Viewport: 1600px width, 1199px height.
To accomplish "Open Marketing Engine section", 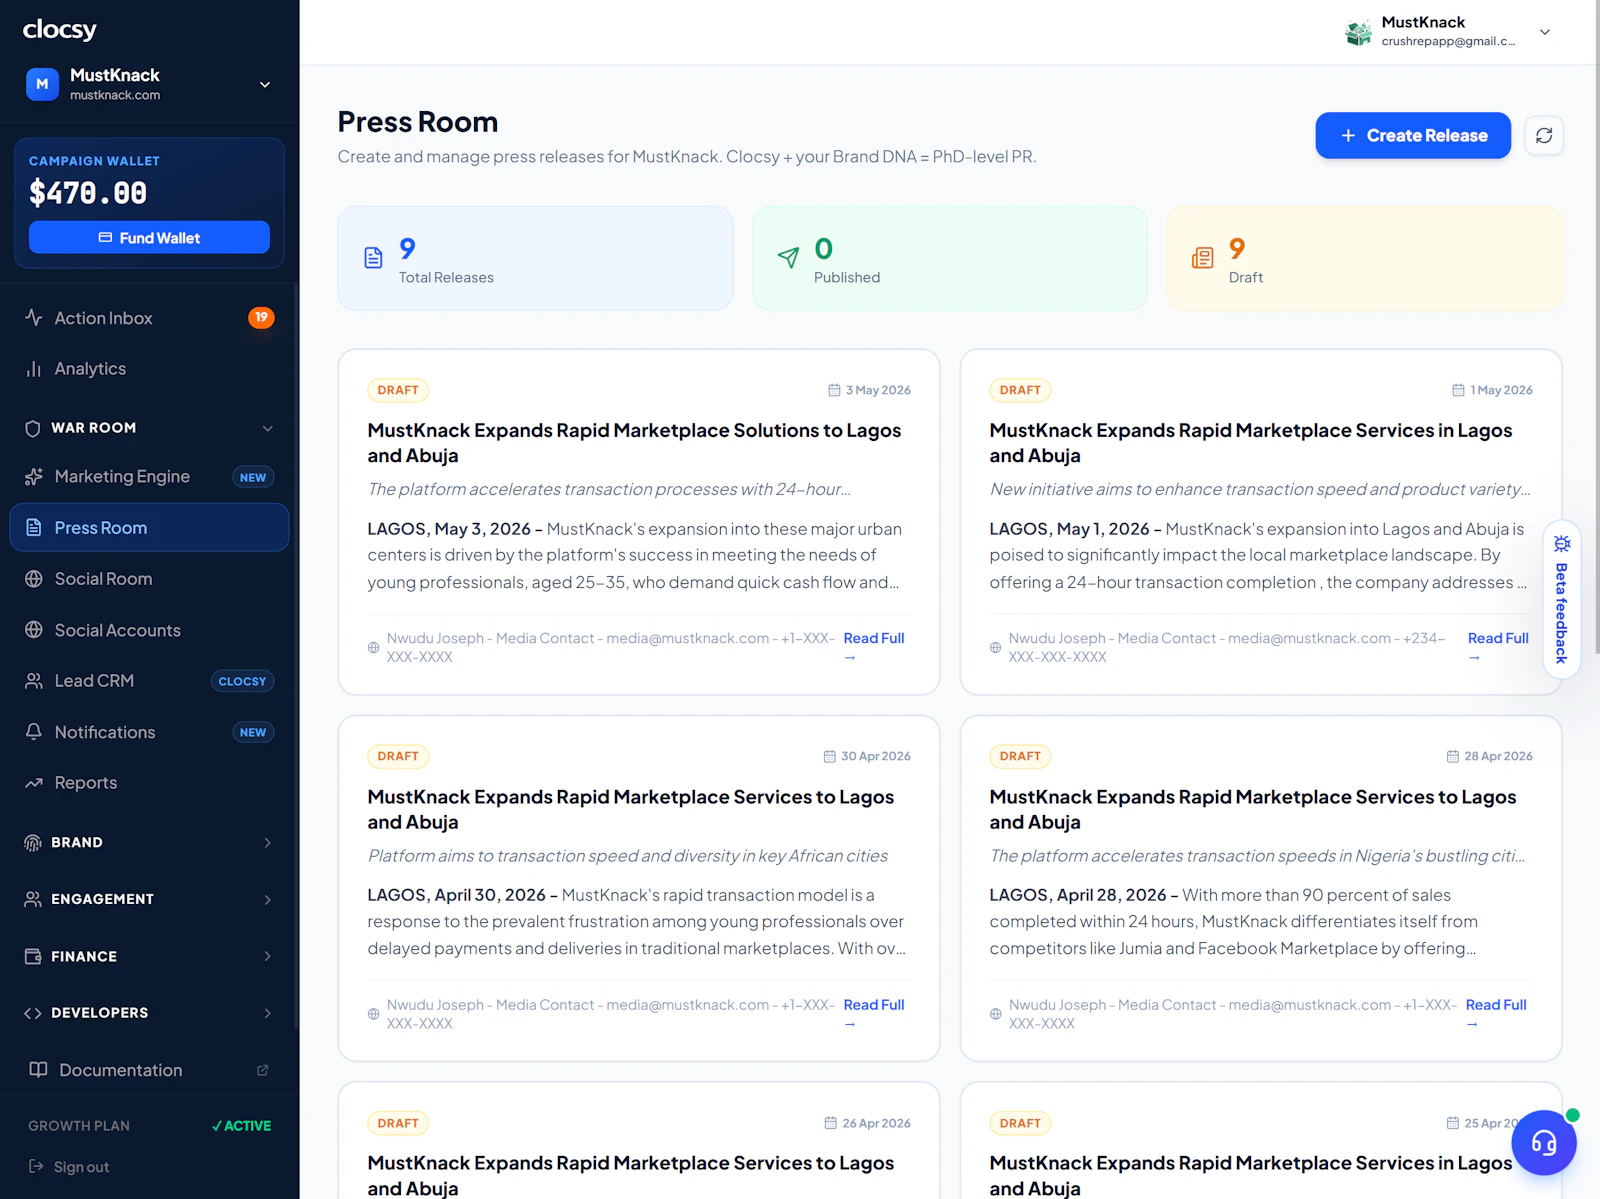I will [149, 477].
